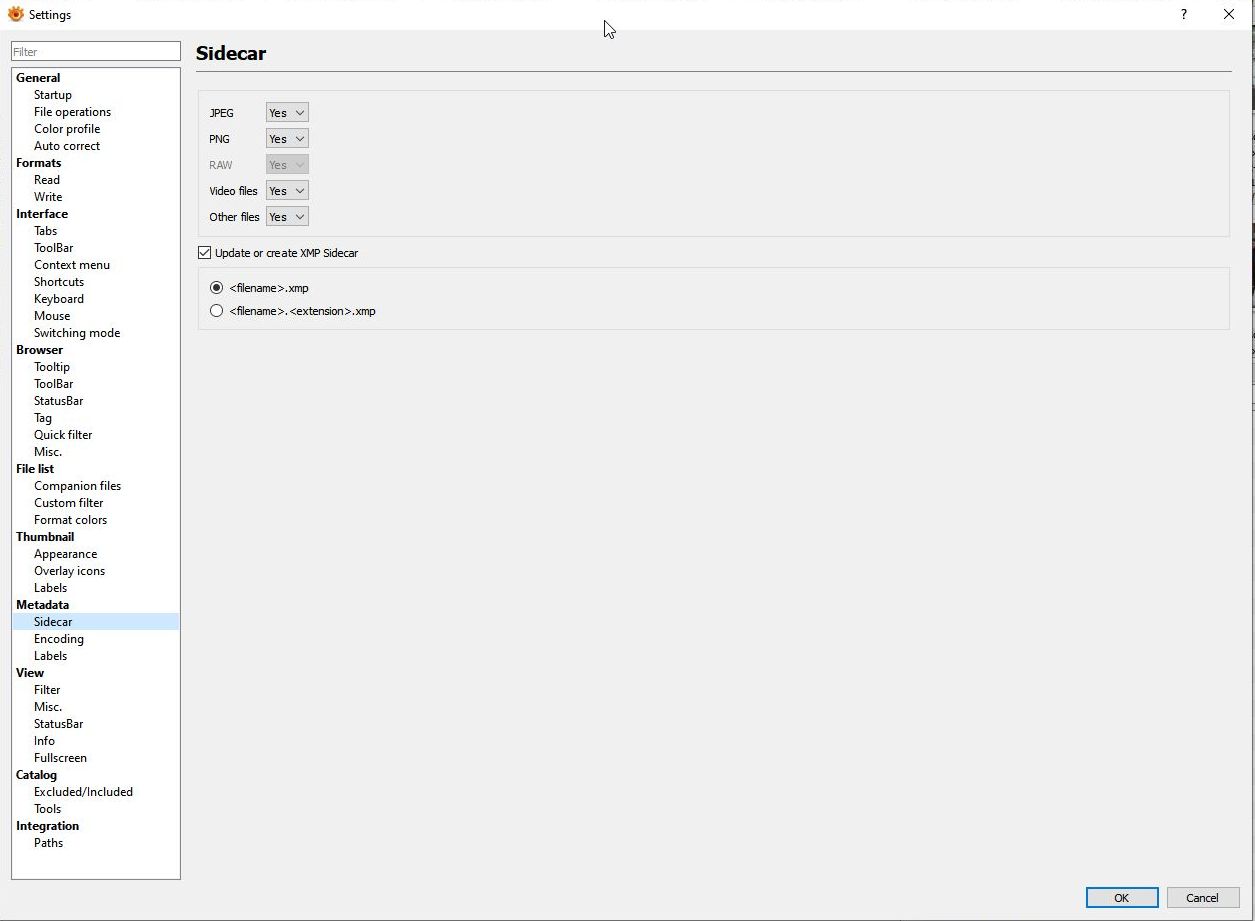Select the Formats category

pos(39,163)
